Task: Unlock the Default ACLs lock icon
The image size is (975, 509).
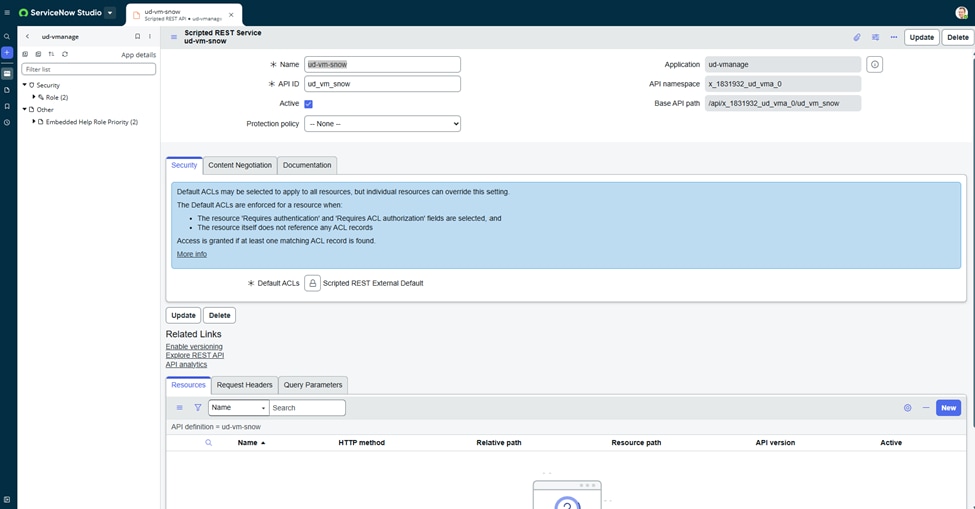Action: tap(312, 283)
